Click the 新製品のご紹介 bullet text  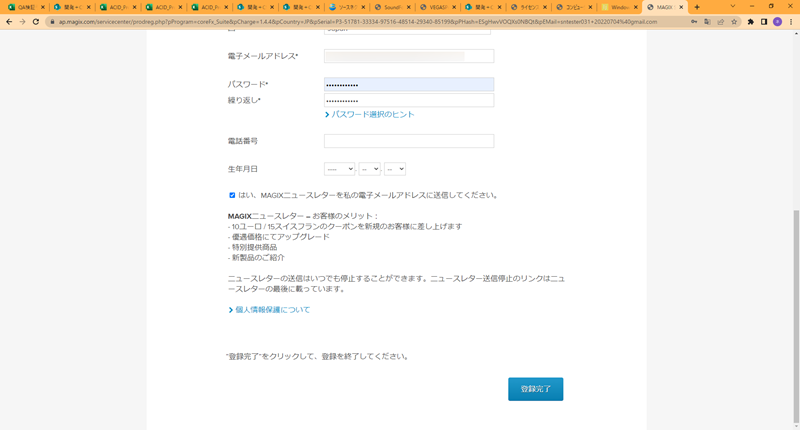coord(256,258)
